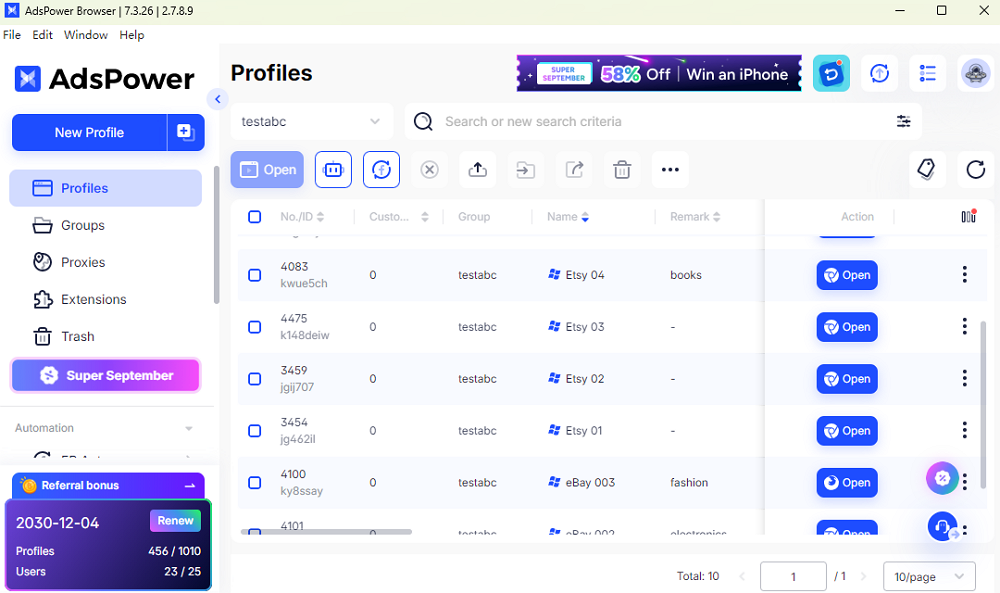Screen dimensions: 1000x593
Task: Click the Super September promo button
Action: 106,376
